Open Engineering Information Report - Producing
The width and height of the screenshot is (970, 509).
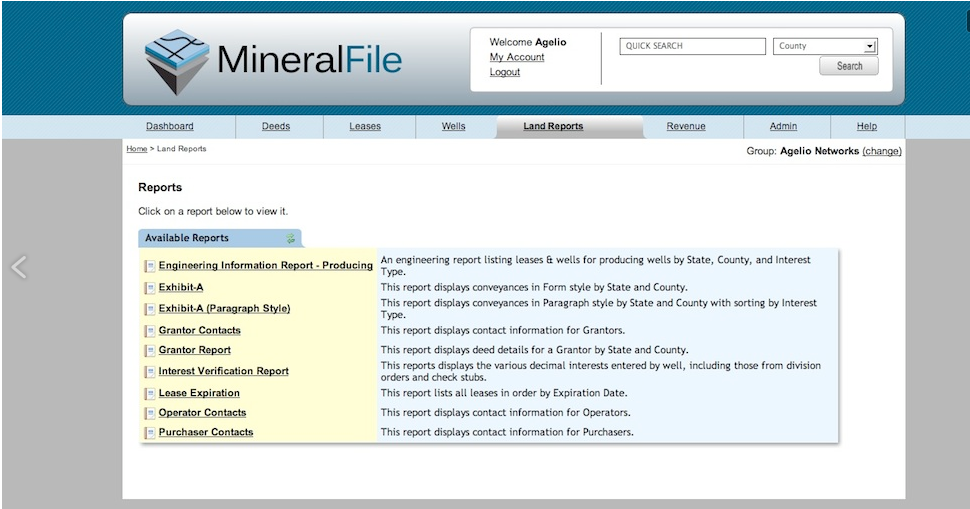[x=265, y=265]
